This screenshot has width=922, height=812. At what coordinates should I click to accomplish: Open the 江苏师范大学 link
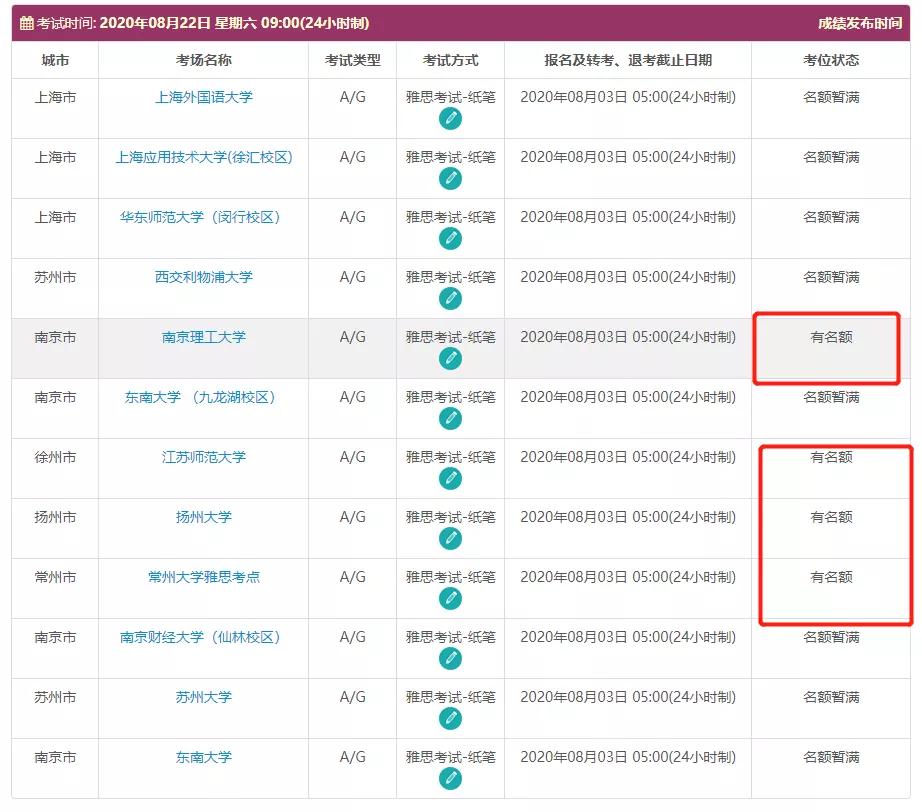click(203, 457)
